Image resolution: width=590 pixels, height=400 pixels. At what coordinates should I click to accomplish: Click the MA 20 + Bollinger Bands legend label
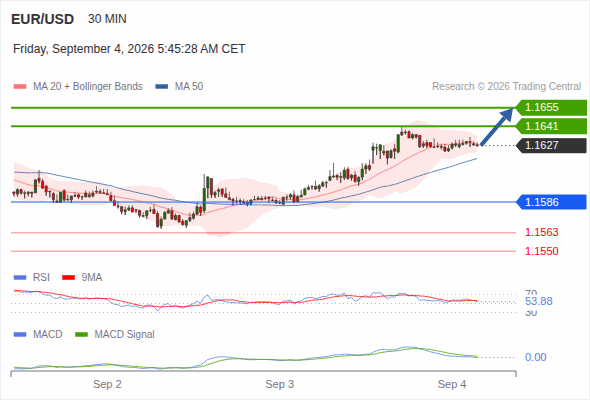(88, 87)
